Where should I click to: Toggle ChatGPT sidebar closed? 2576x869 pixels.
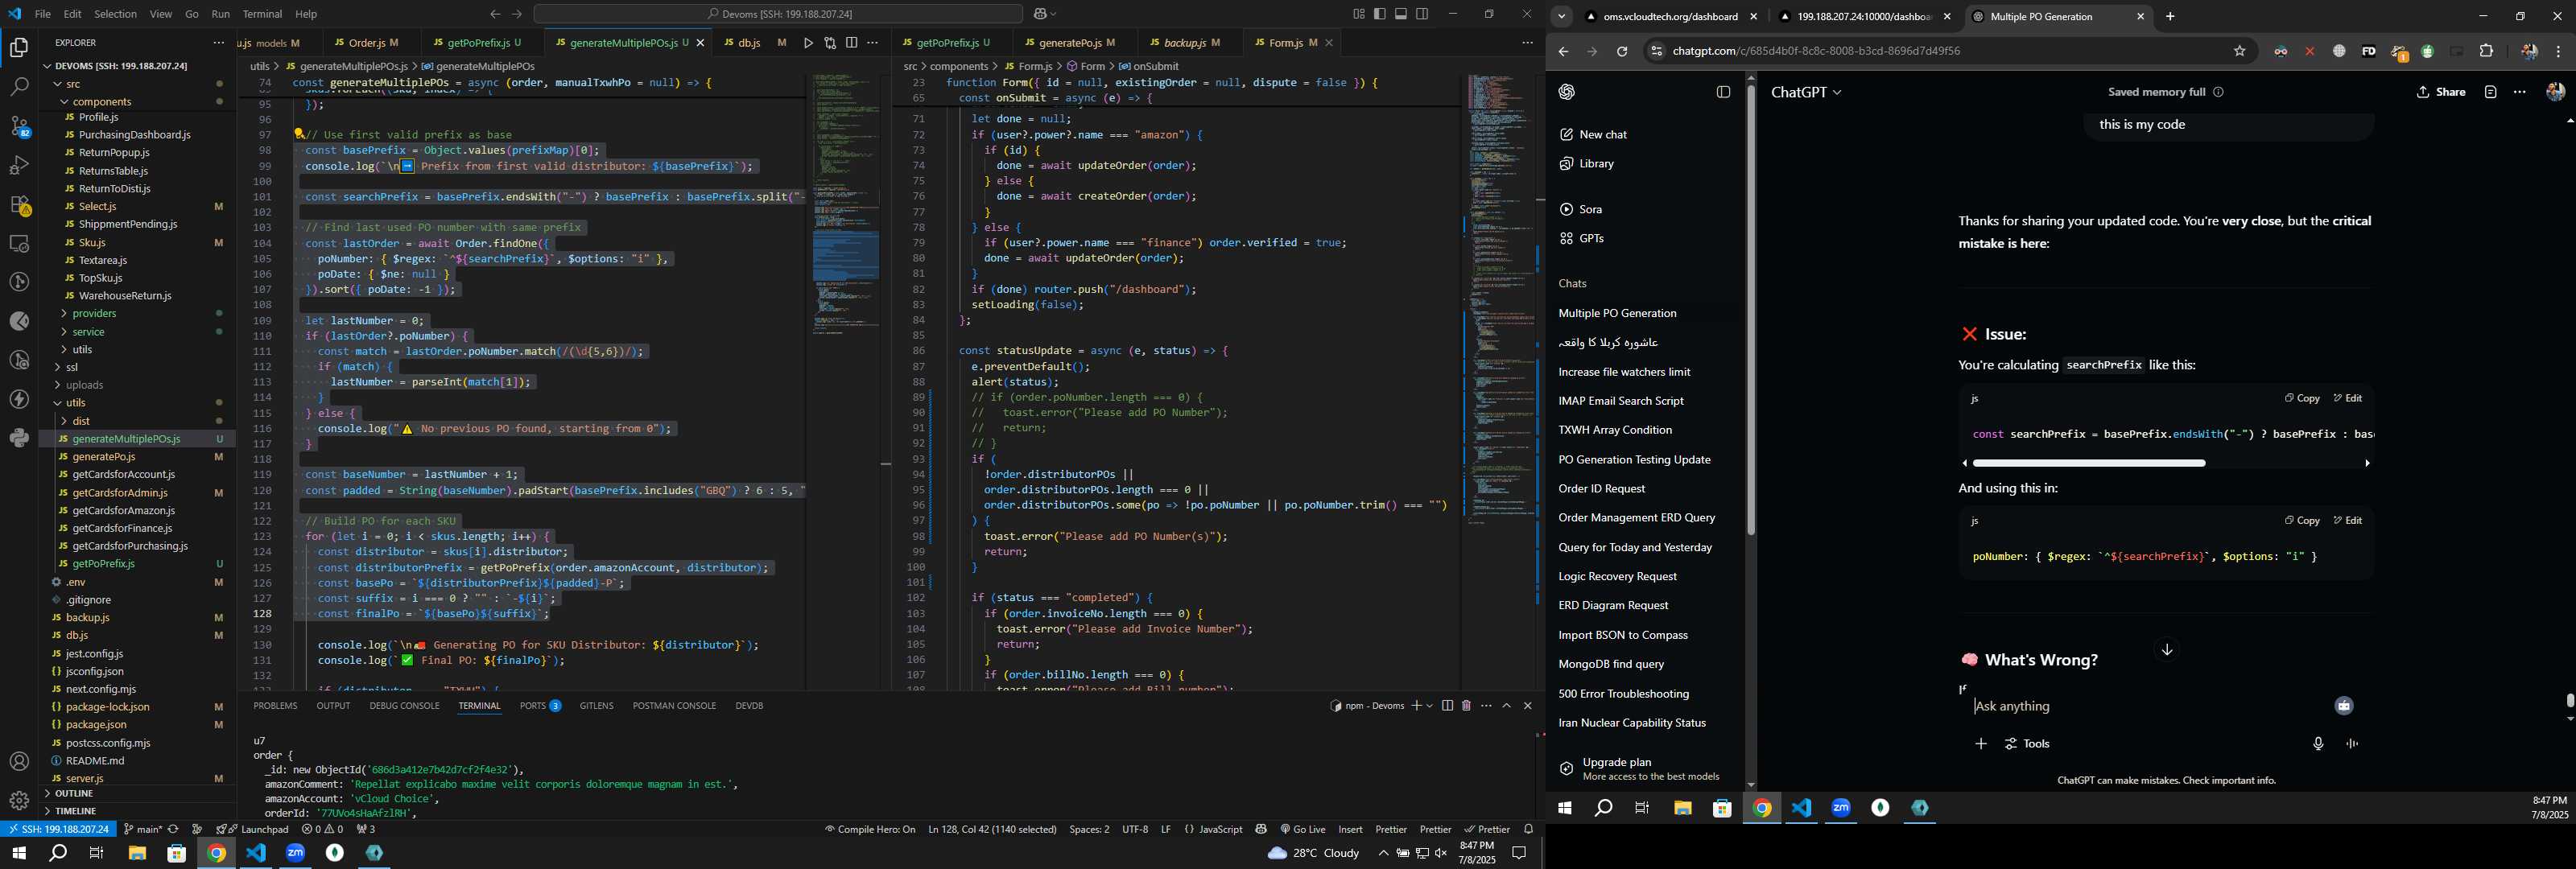click(x=1723, y=92)
